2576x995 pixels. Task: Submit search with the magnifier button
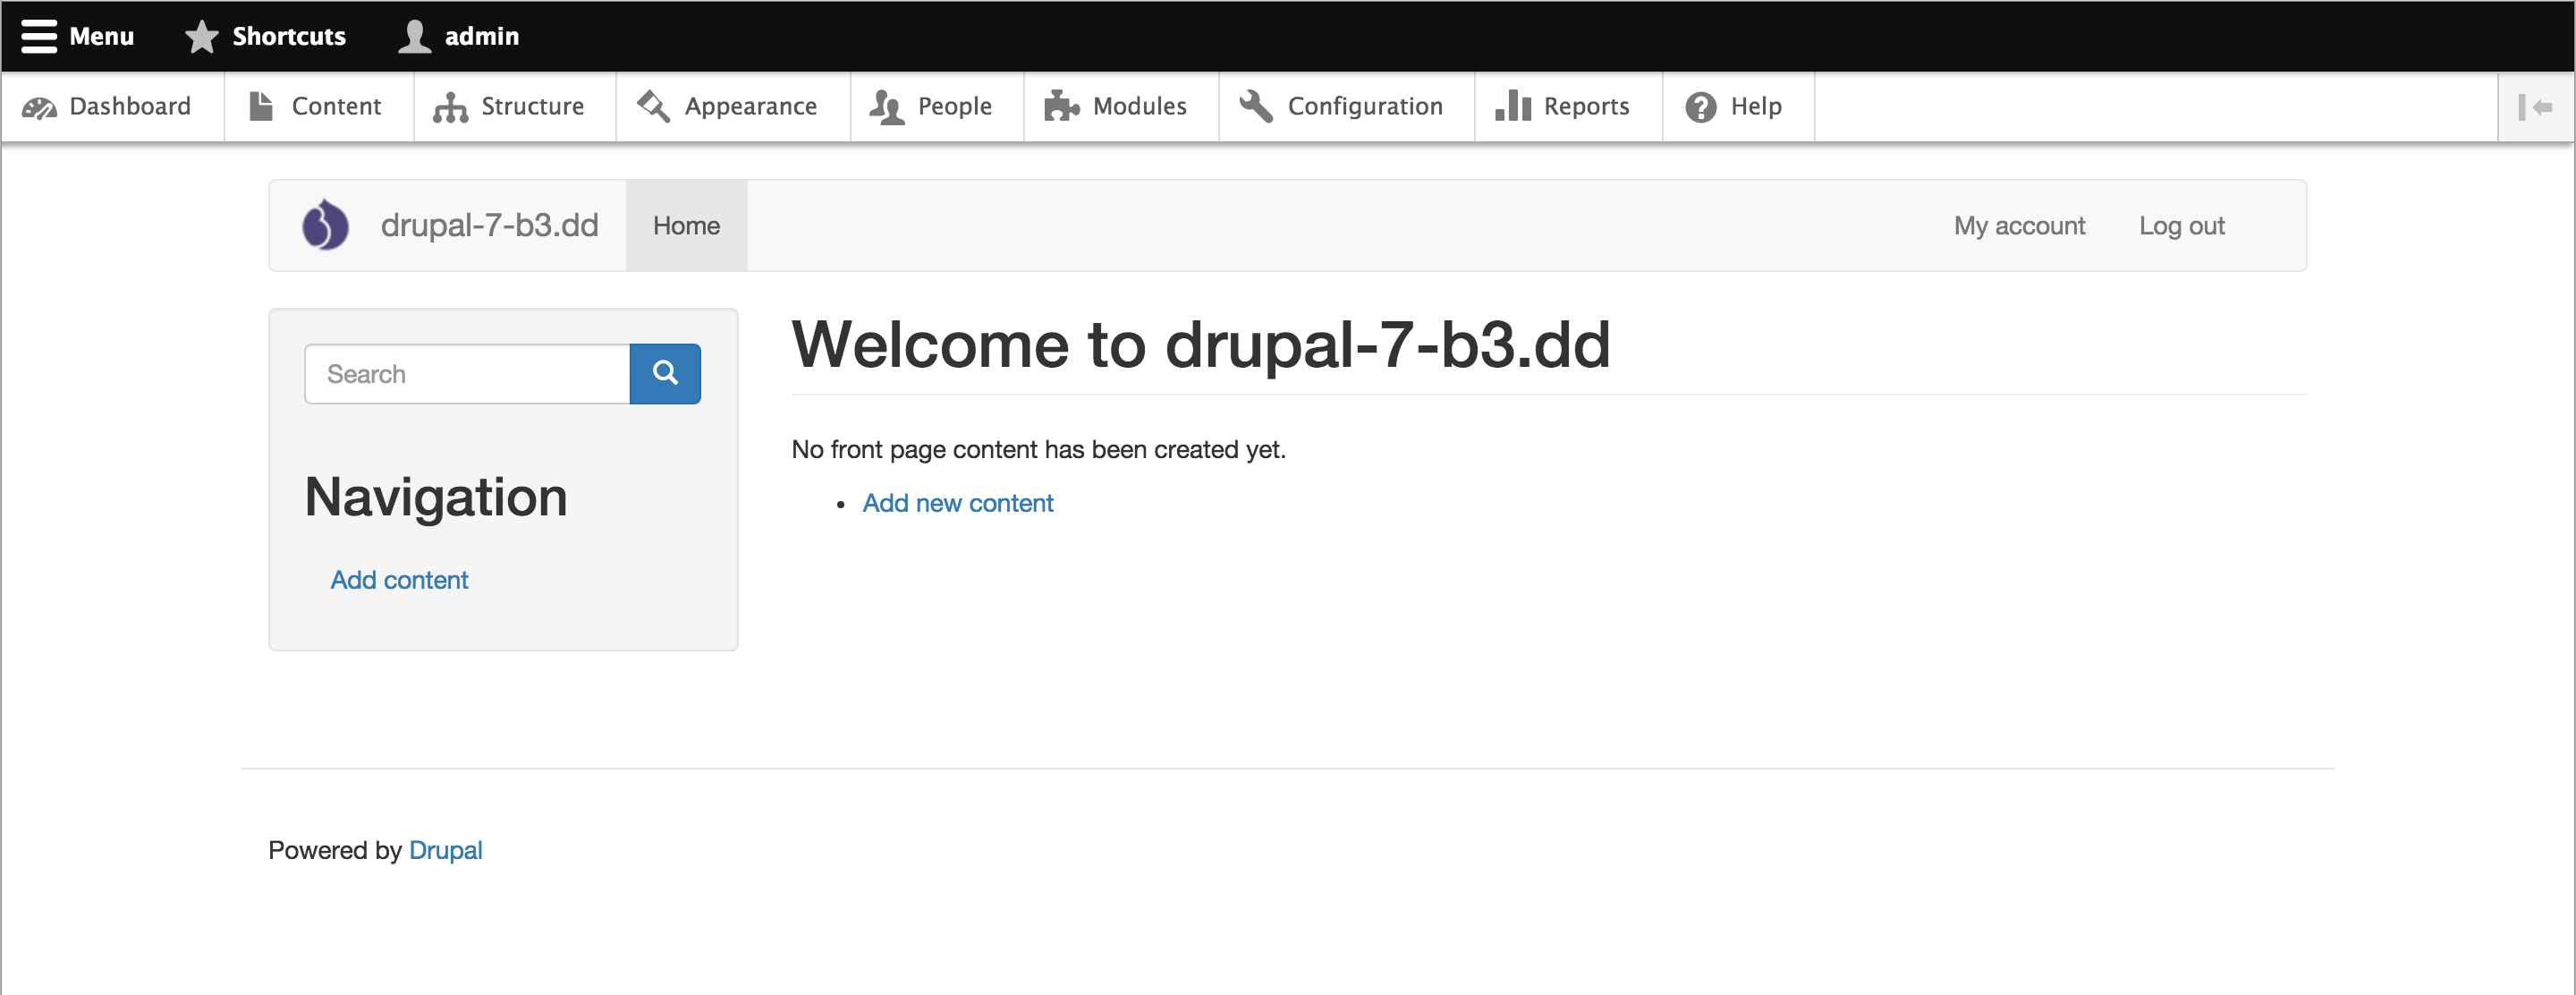pyautogui.click(x=665, y=374)
